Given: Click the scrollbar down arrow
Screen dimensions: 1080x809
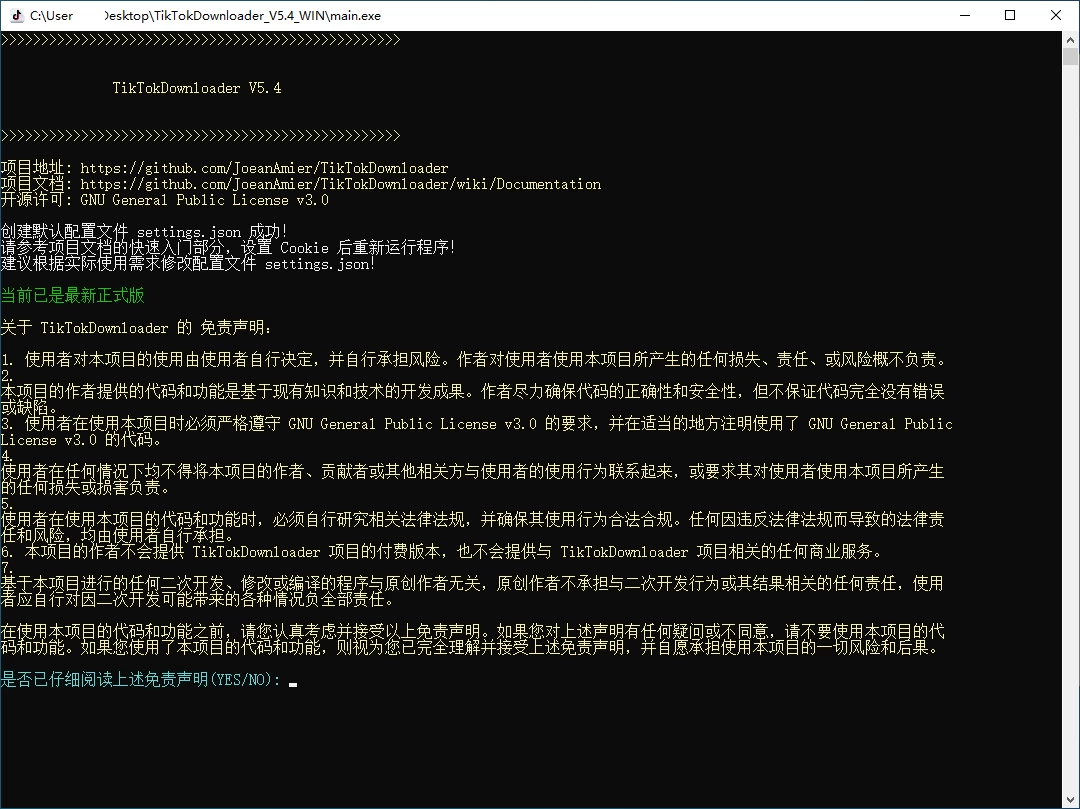Looking at the screenshot, I should (x=1070, y=800).
